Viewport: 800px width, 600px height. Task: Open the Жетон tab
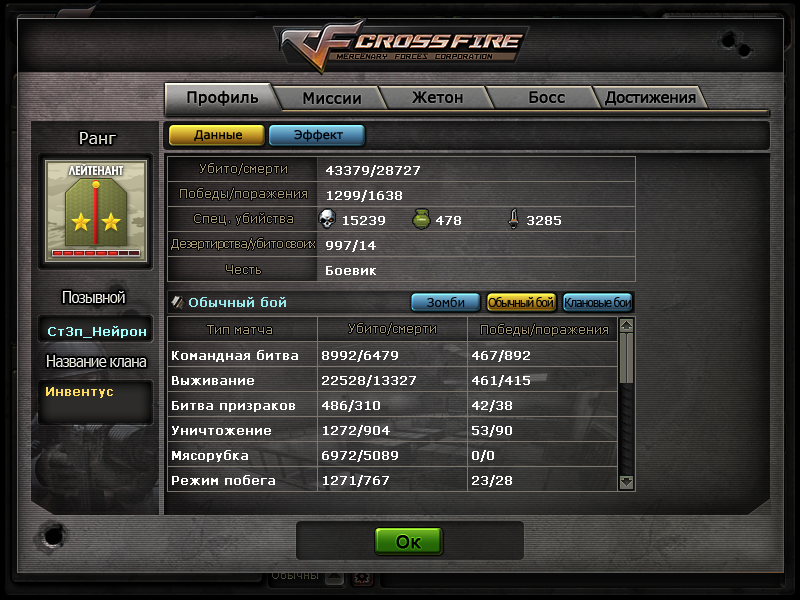pyautogui.click(x=437, y=97)
